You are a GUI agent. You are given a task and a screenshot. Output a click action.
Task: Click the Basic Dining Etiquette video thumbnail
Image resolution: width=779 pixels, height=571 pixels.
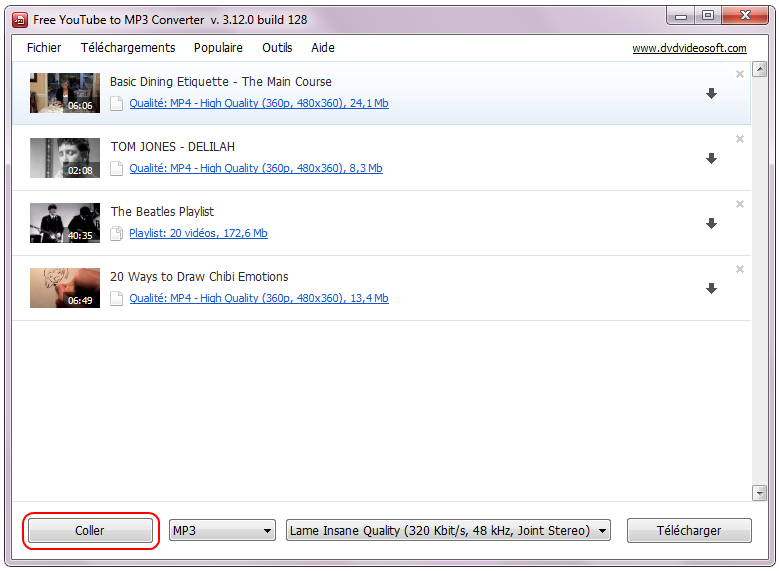click(x=65, y=93)
